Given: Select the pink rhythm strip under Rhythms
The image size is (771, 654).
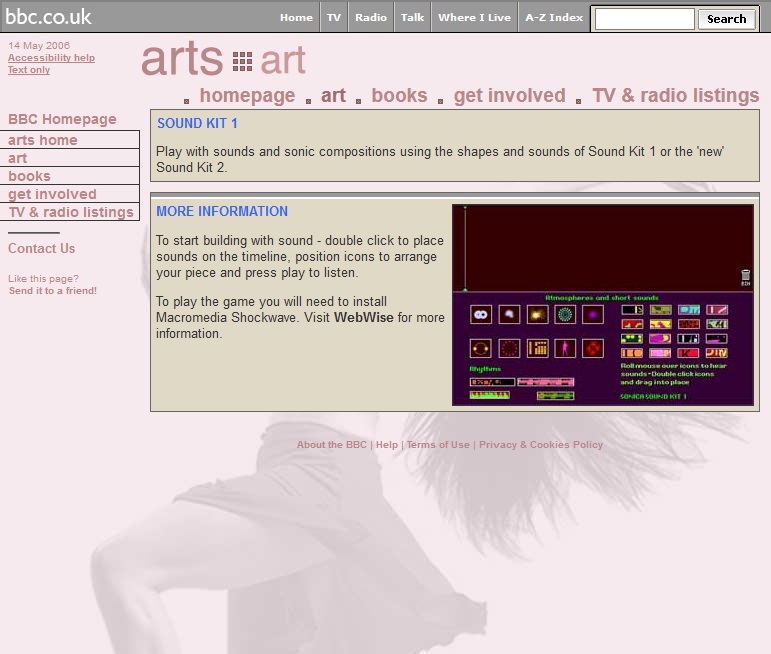Looking at the screenshot, I should click(545, 382).
